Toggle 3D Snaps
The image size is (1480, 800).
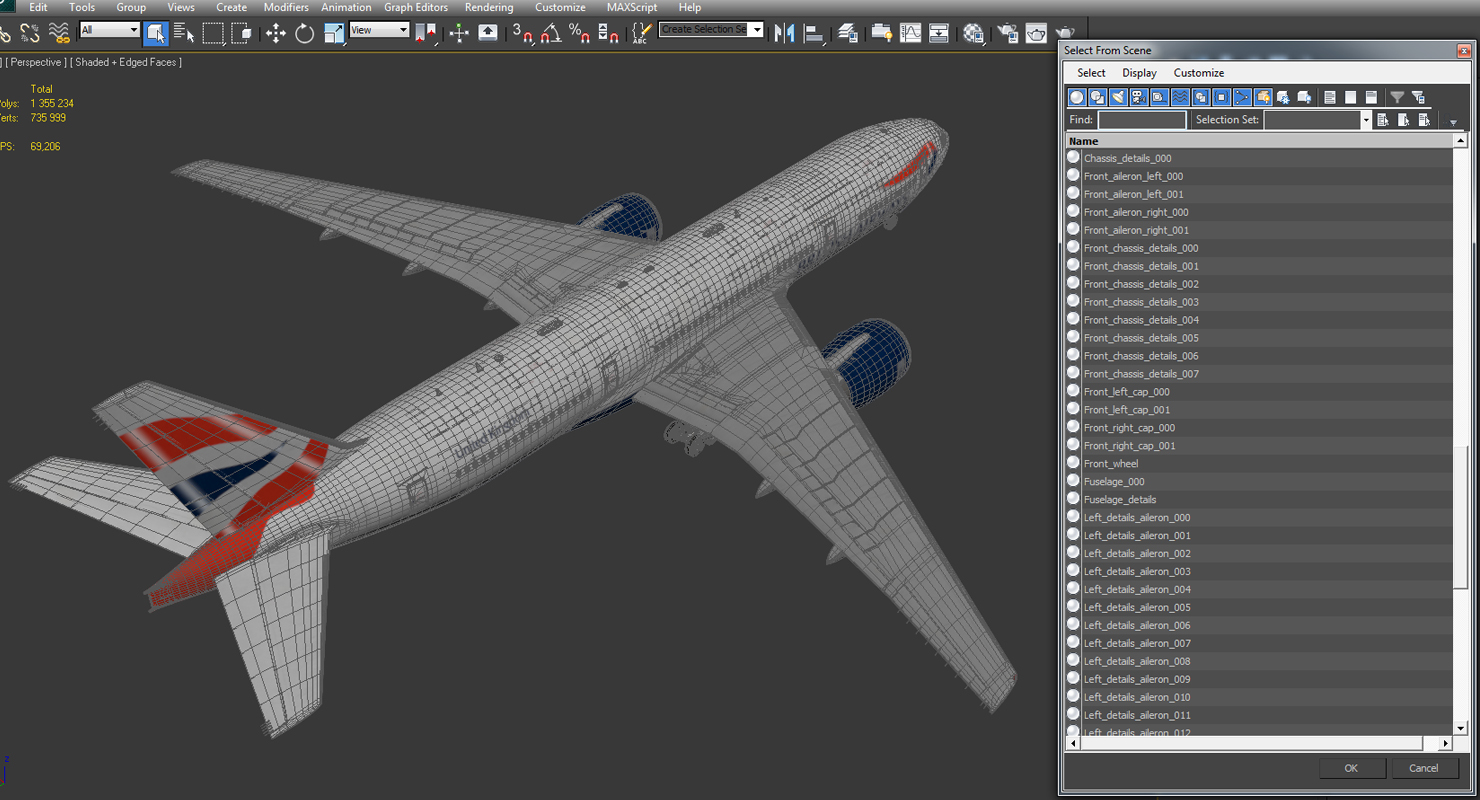(523, 33)
